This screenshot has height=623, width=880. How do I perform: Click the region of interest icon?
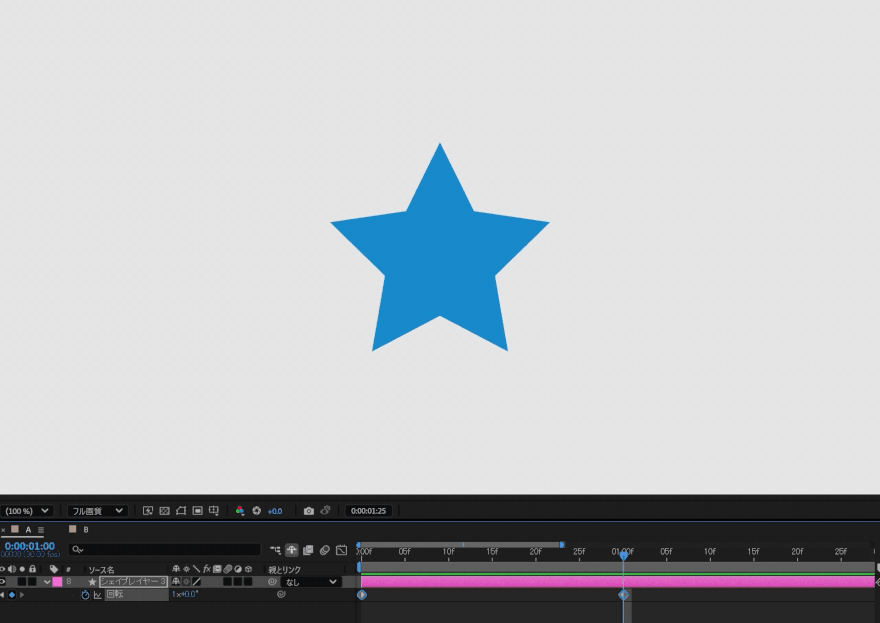(x=197, y=511)
